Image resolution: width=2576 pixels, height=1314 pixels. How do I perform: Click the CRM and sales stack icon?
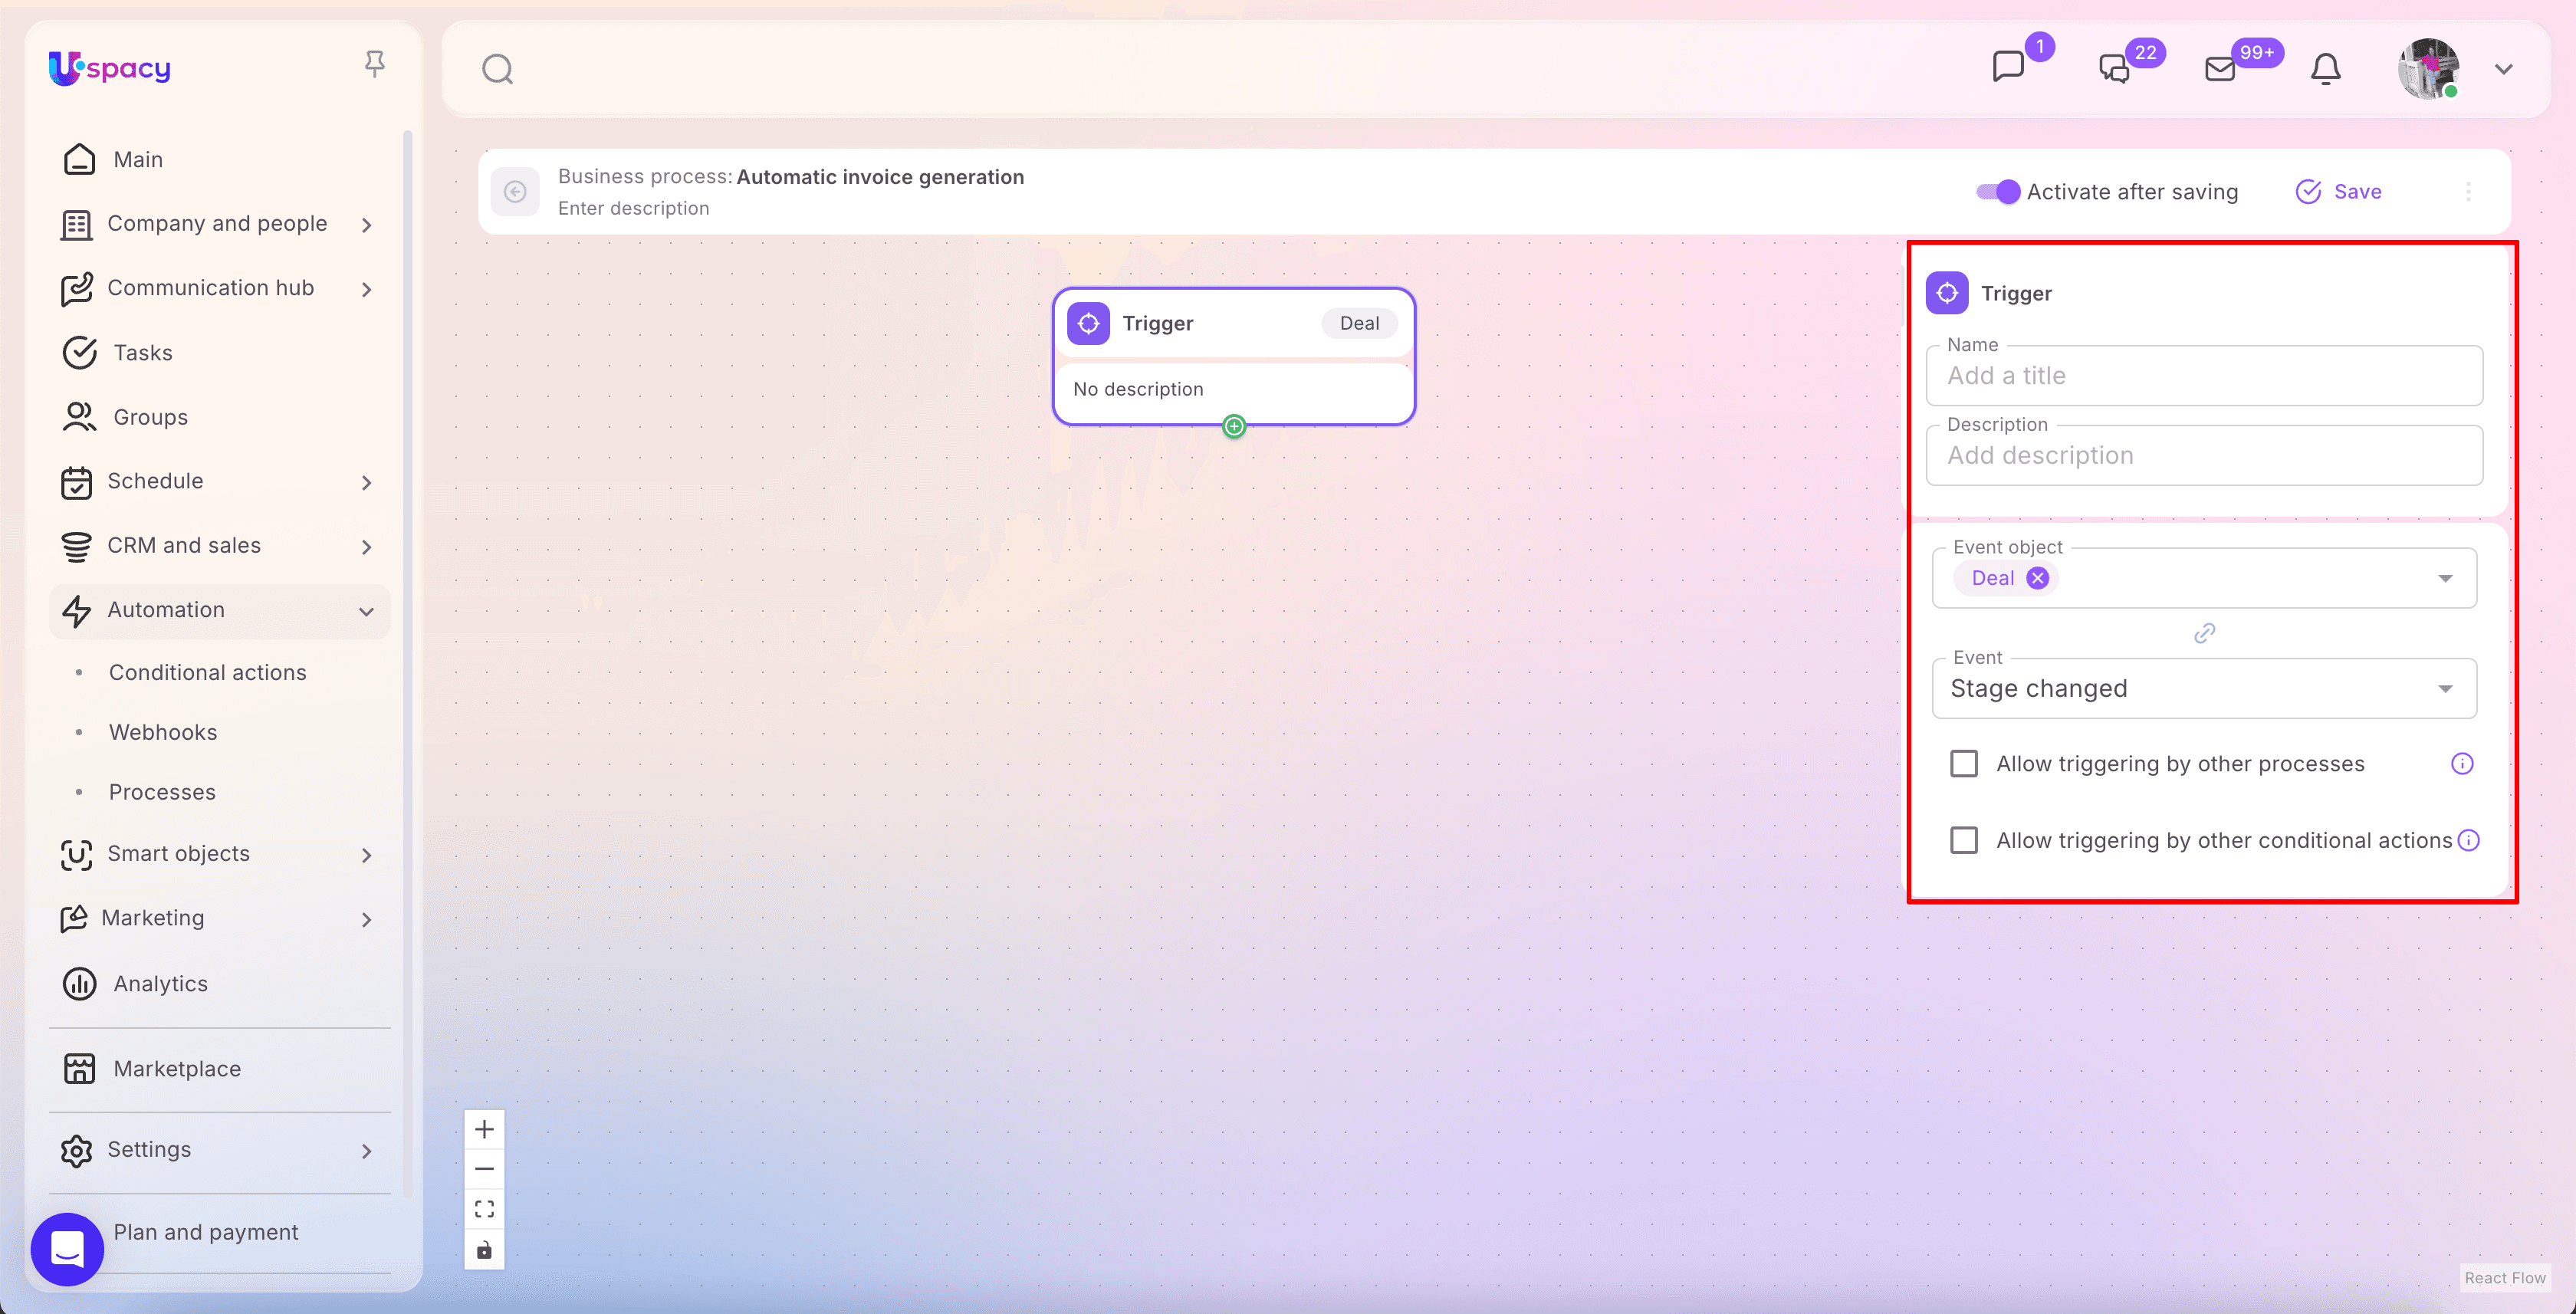[76, 546]
